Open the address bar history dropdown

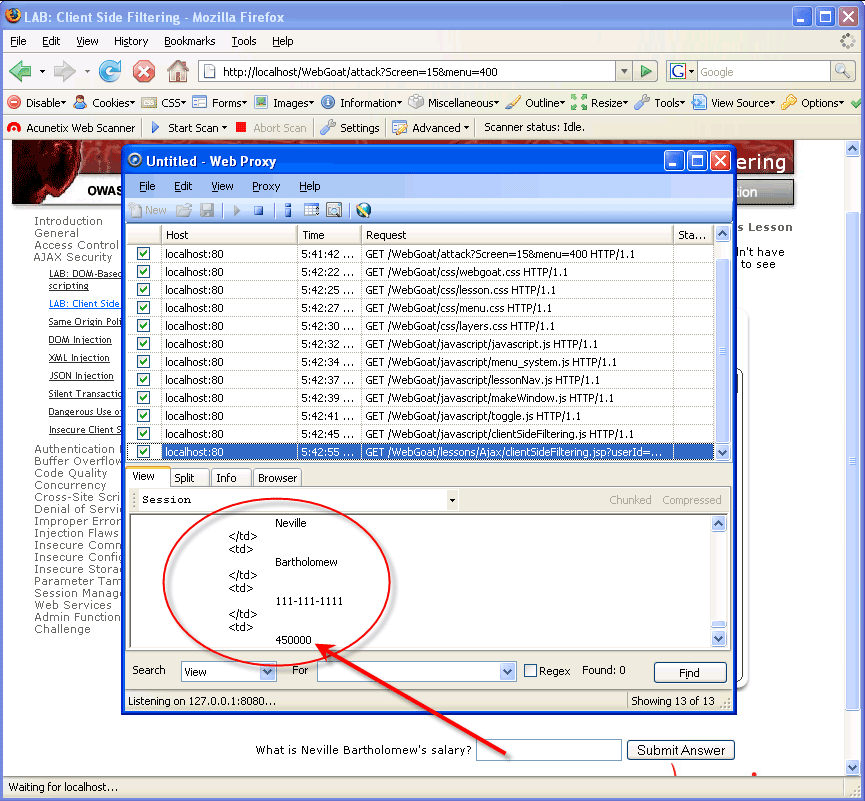coord(623,71)
